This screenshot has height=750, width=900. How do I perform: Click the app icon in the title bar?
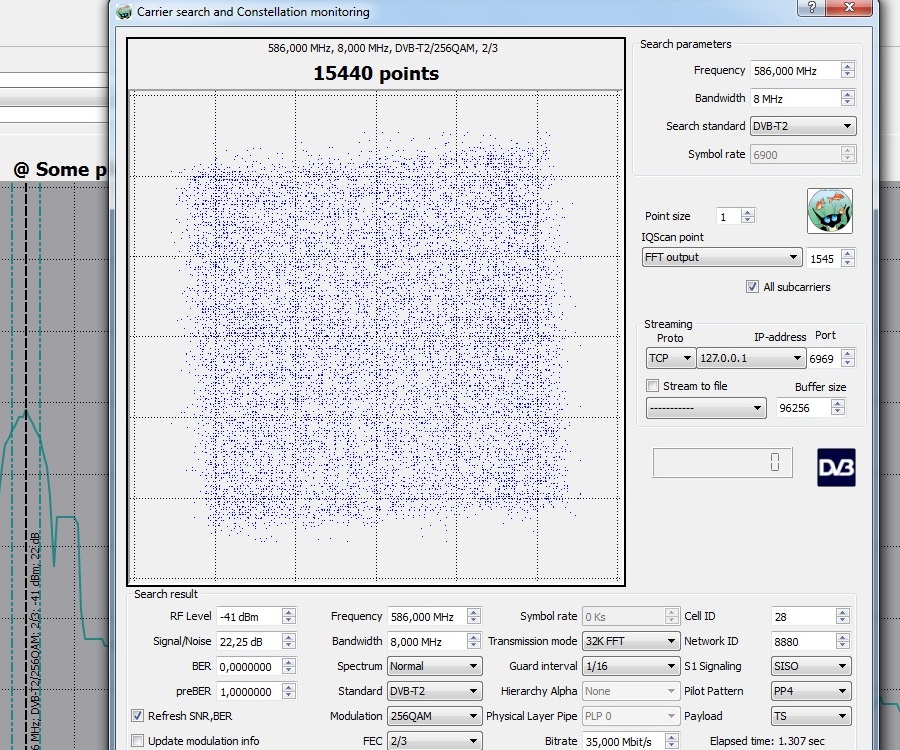pyautogui.click(x=123, y=12)
